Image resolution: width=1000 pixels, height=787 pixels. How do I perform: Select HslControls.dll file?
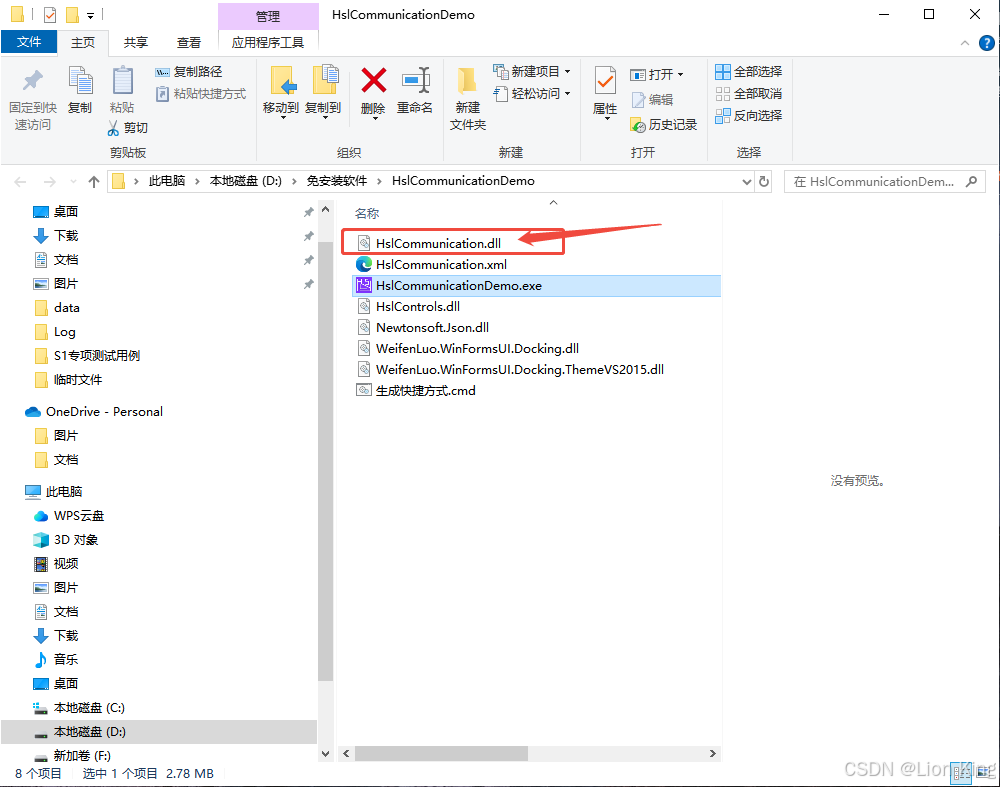[418, 306]
